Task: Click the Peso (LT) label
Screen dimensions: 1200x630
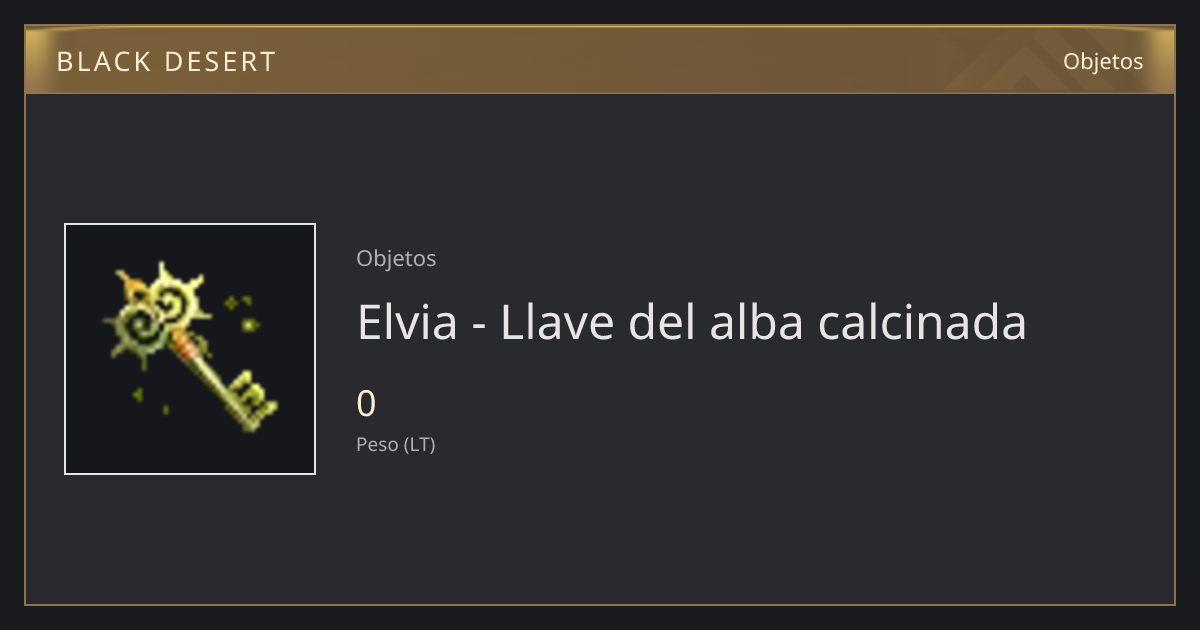Action: 396,445
